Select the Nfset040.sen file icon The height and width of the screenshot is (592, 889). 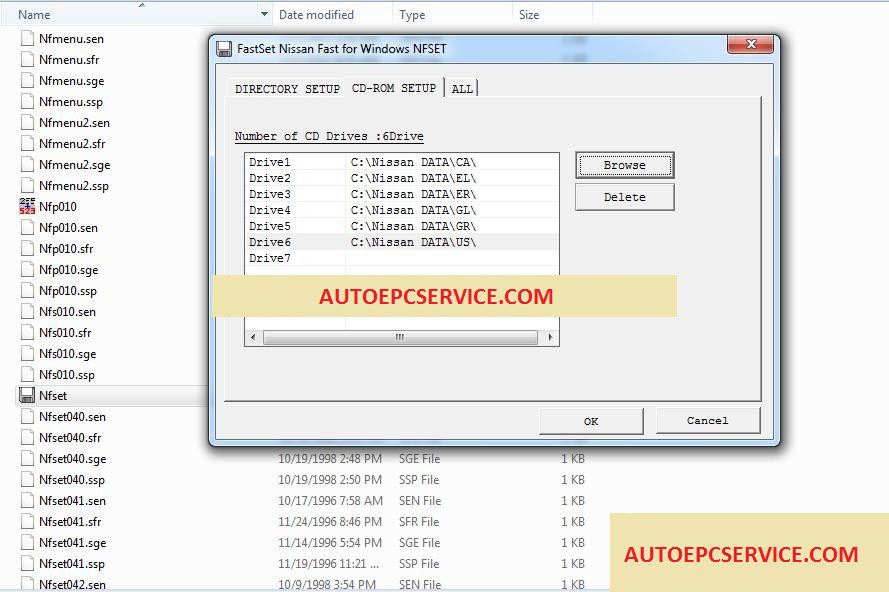click(x=27, y=416)
